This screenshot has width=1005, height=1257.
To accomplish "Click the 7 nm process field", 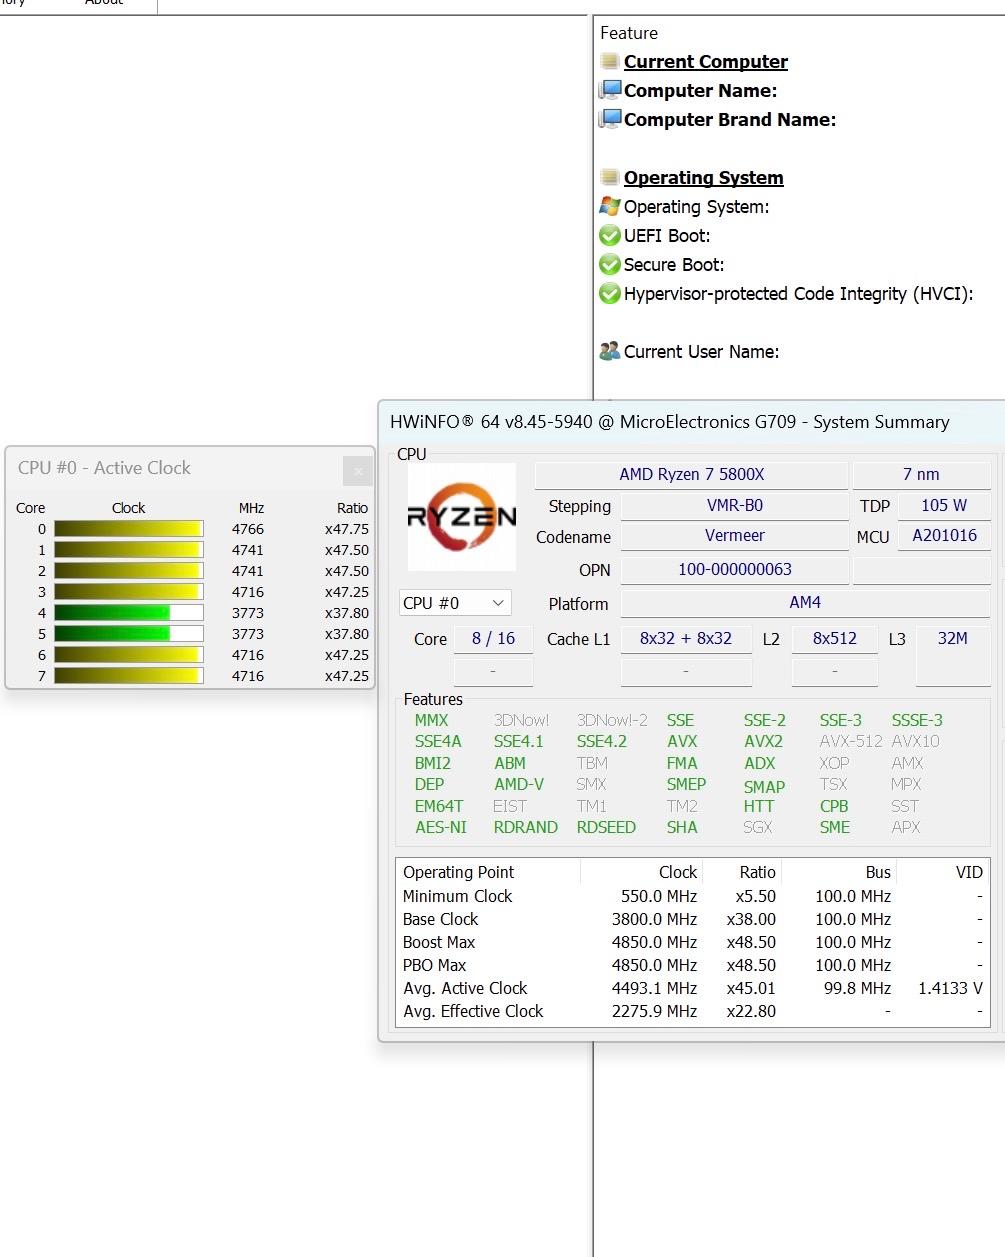I will (921, 474).
